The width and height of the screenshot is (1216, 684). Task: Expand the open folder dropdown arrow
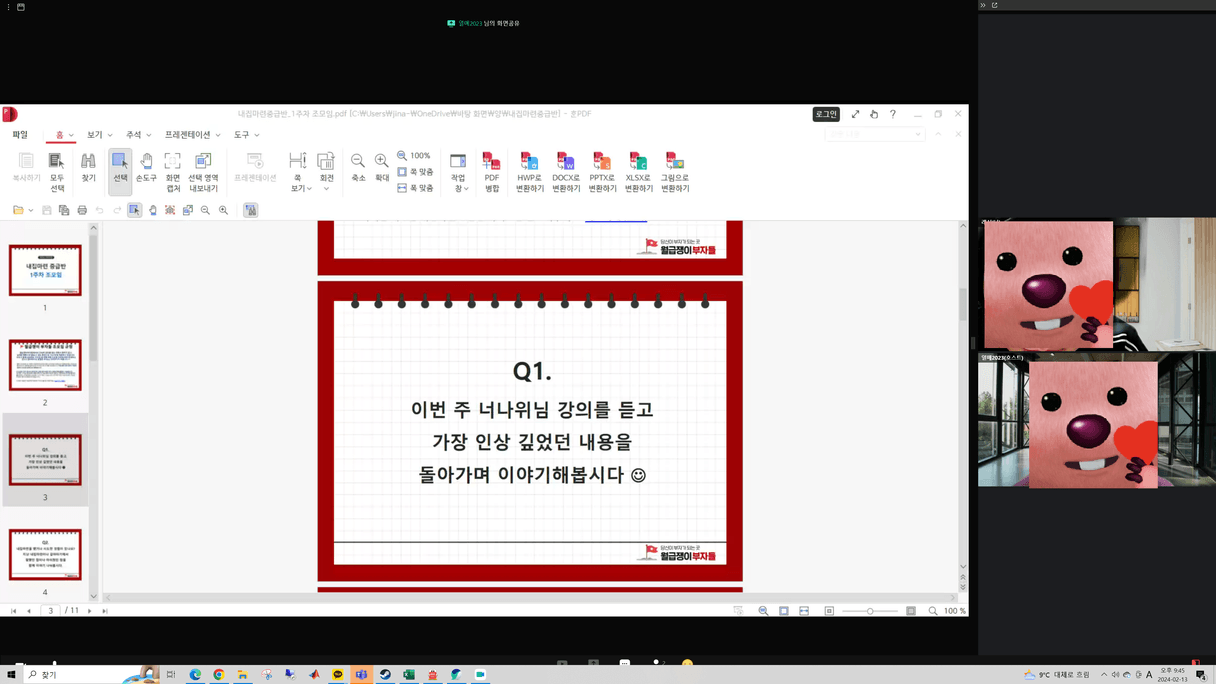(x=31, y=210)
